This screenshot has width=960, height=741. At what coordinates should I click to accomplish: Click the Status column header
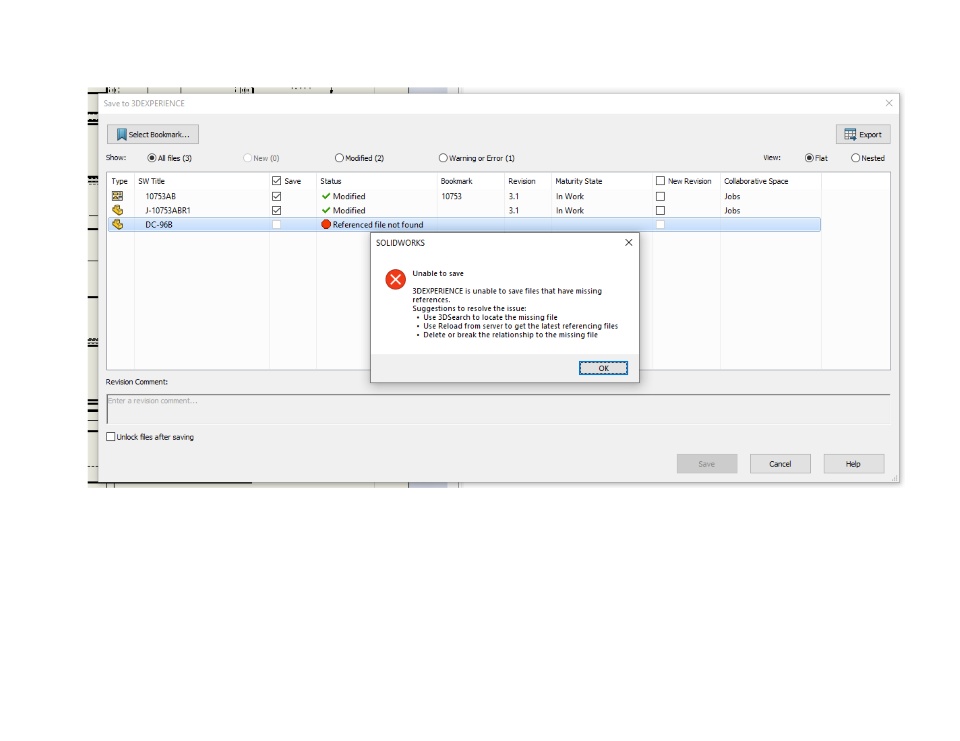[331, 181]
